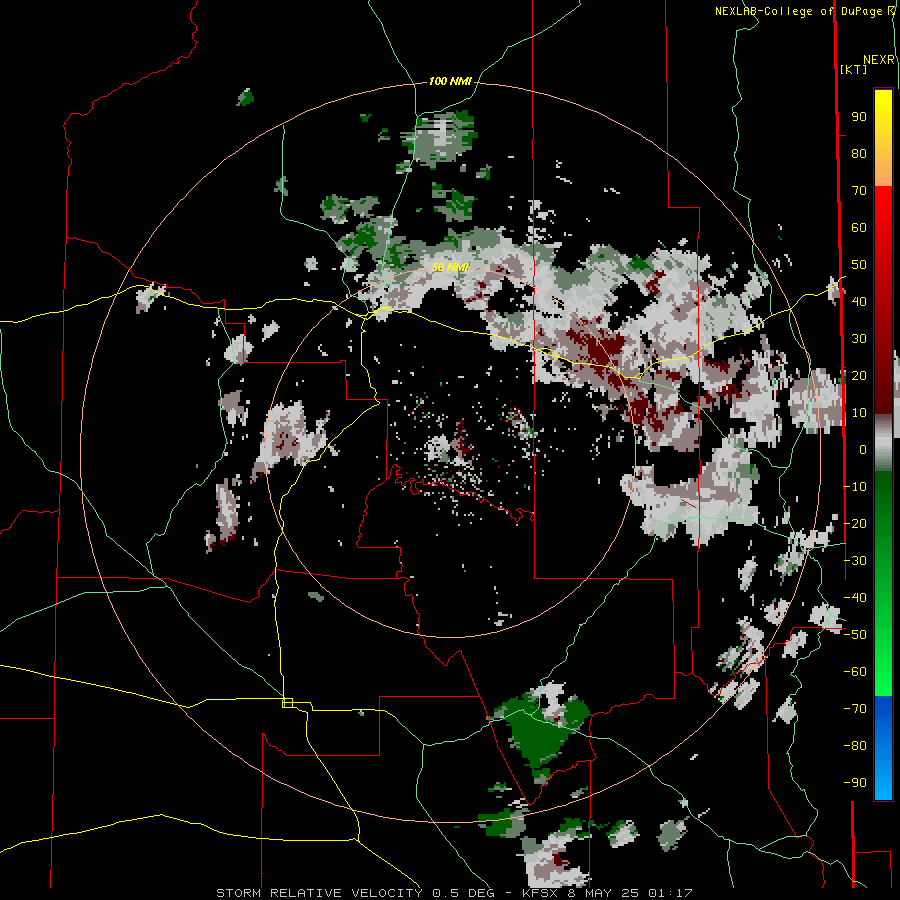Image resolution: width=900 pixels, height=900 pixels.
Task: Click the NEXR label above color scale
Action: pos(879,60)
